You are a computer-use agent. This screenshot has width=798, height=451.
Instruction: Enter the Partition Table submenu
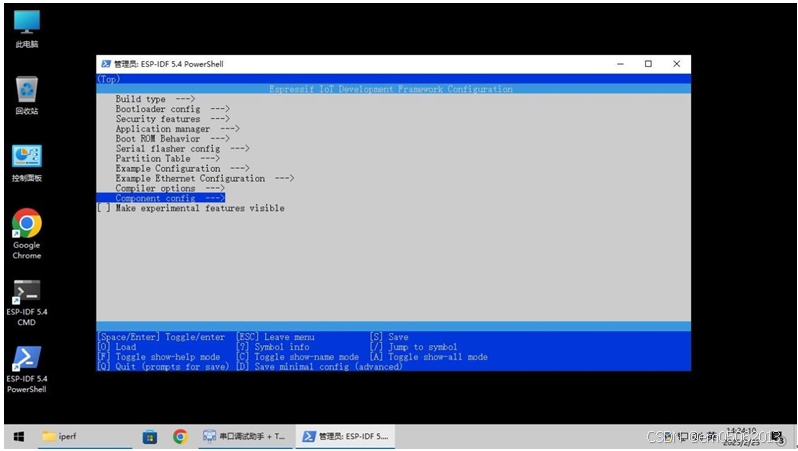167,158
